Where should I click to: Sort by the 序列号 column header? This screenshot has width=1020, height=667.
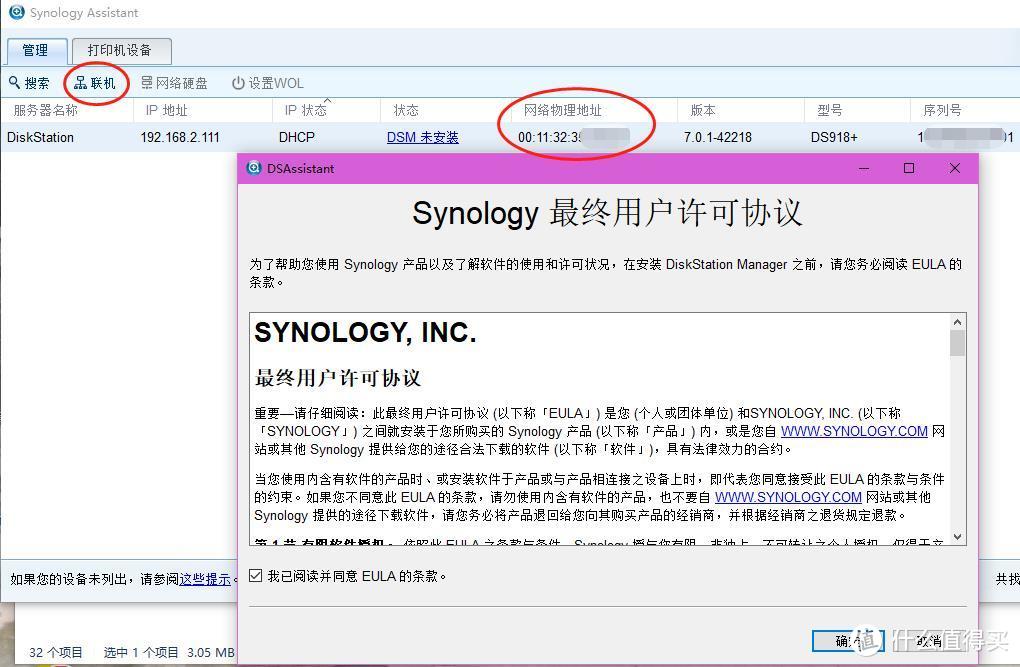pos(965,110)
